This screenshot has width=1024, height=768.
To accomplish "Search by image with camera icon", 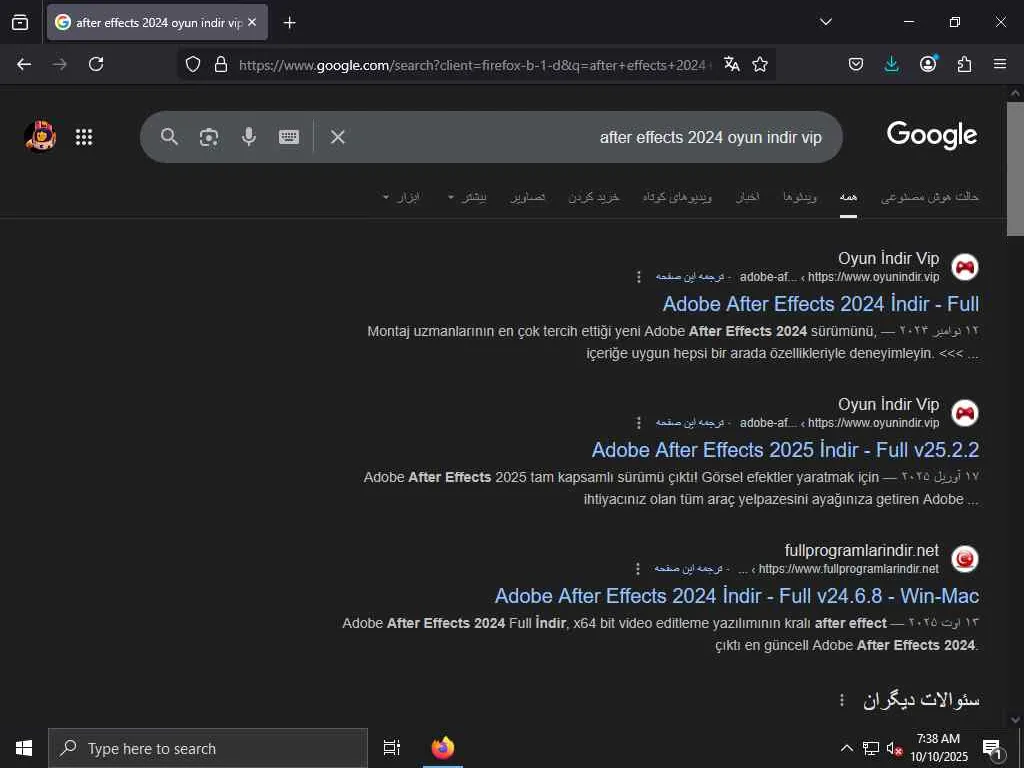I will pyautogui.click(x=209, y=137).
